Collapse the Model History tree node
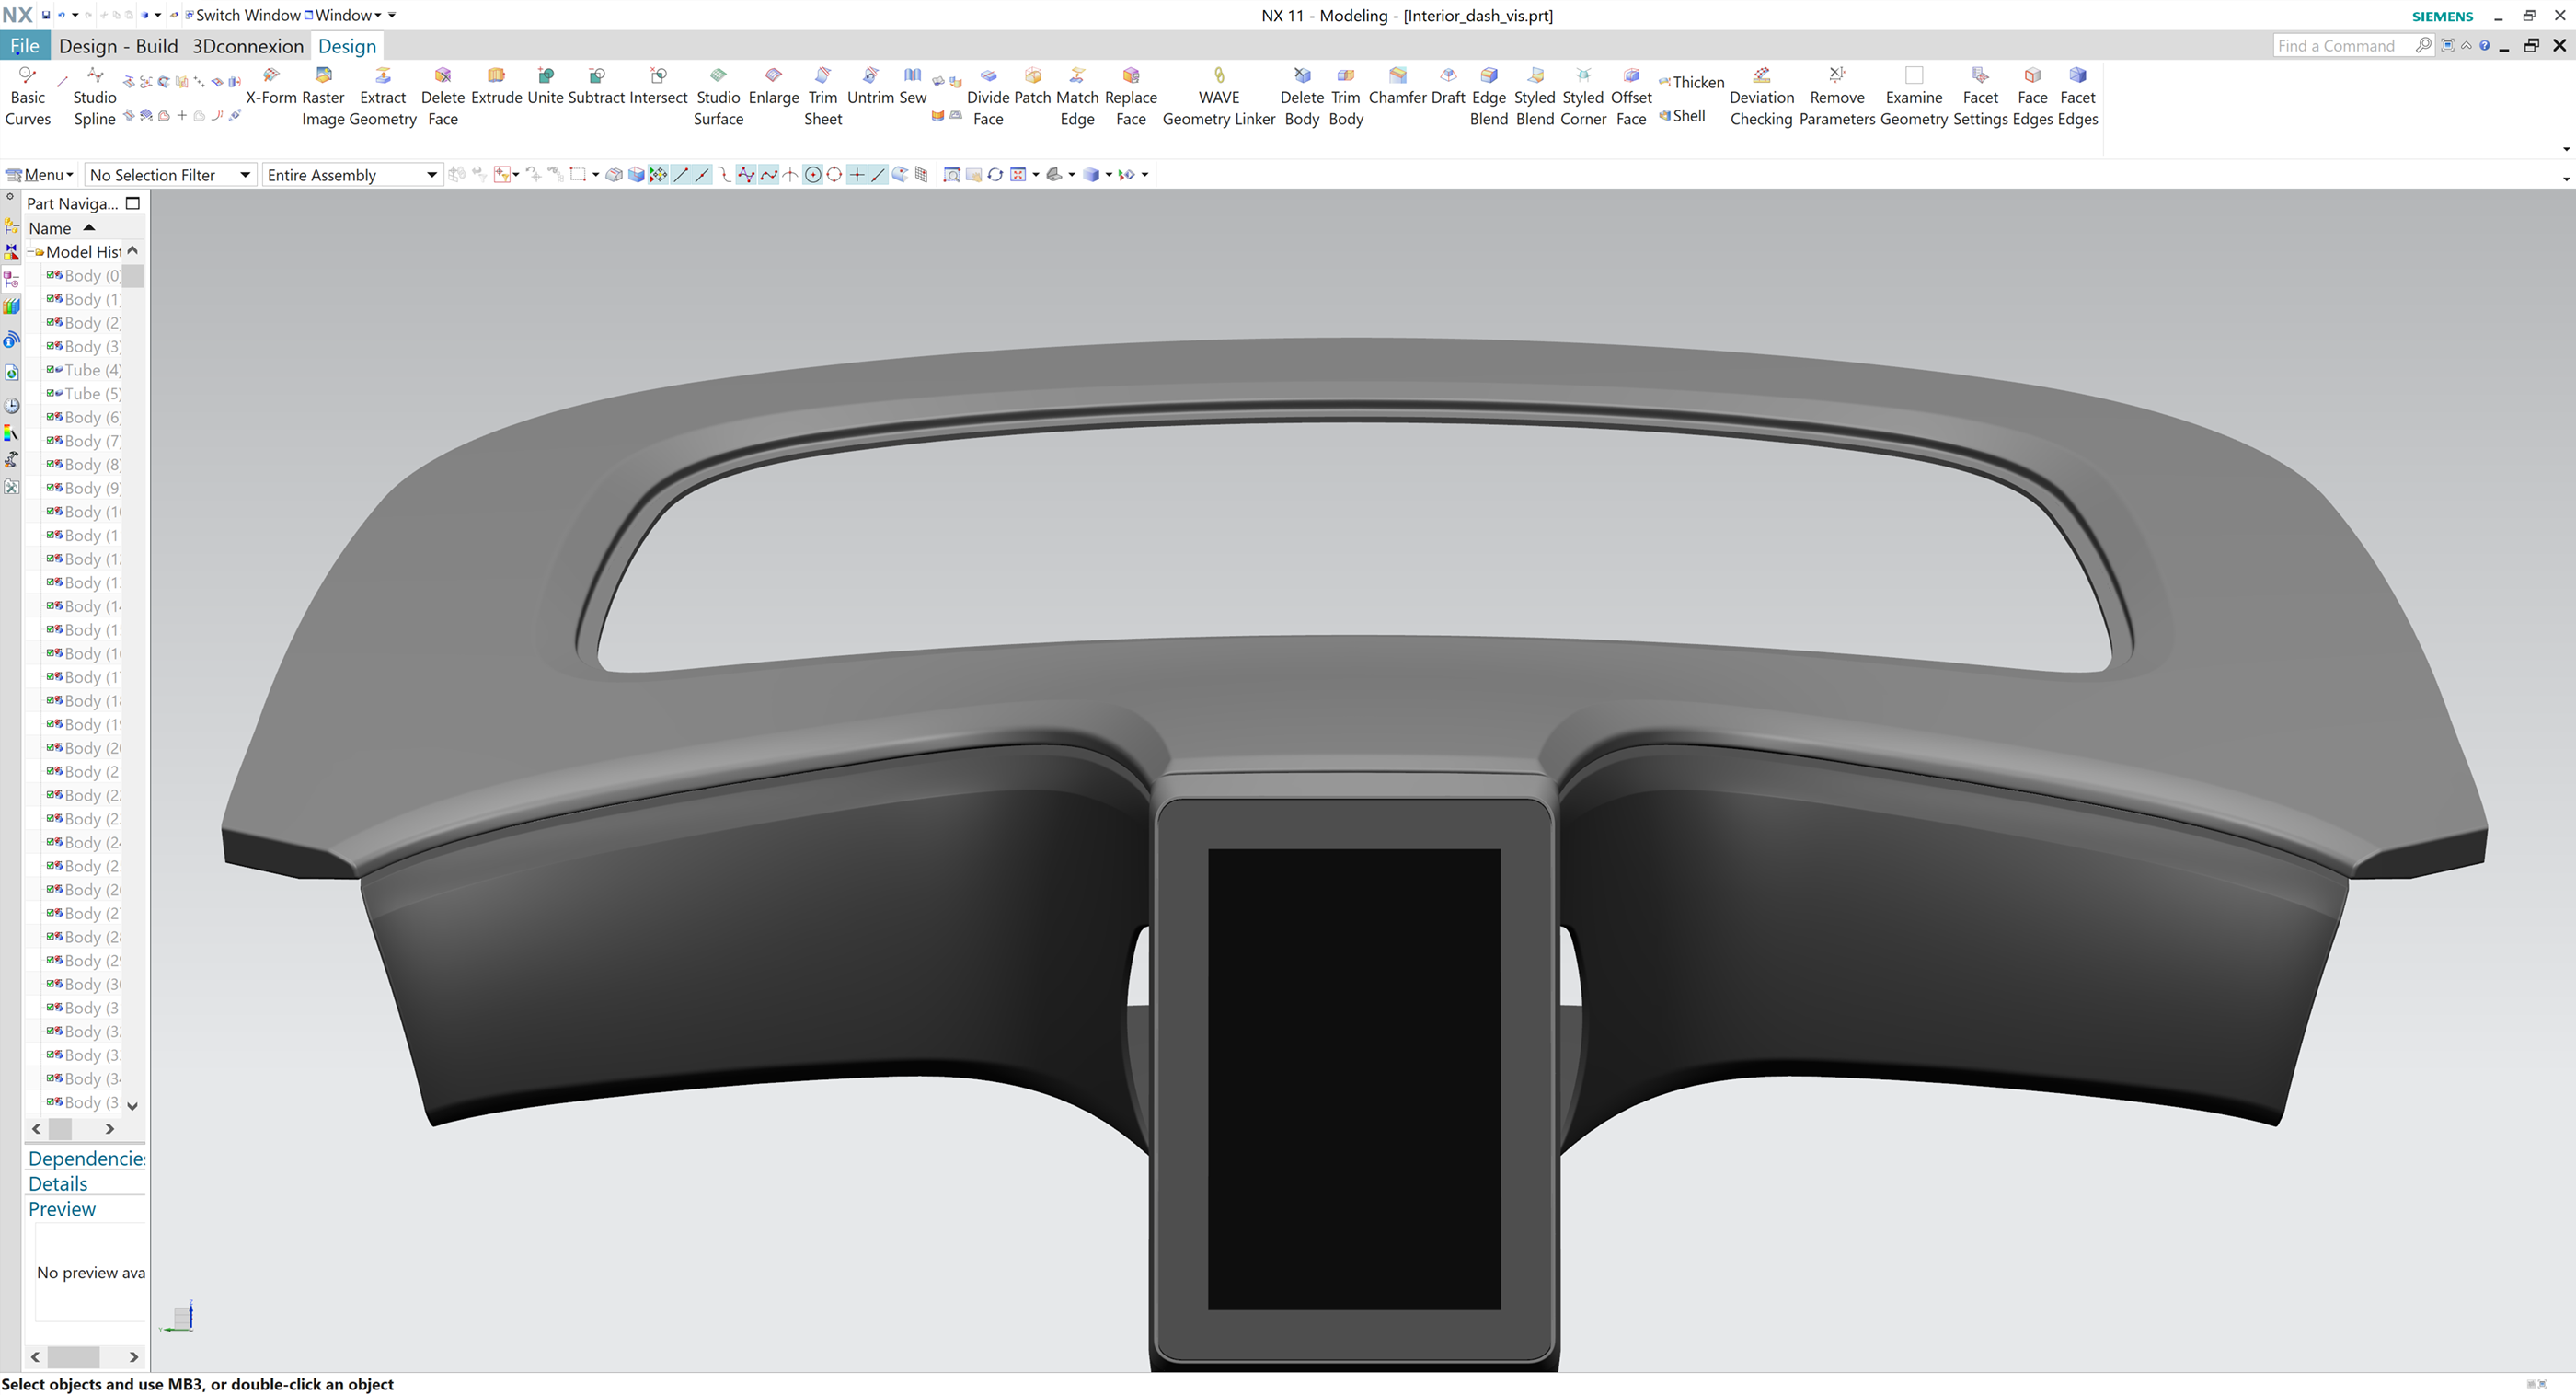Screen dimensions: 2576x1395 point(31,252)
